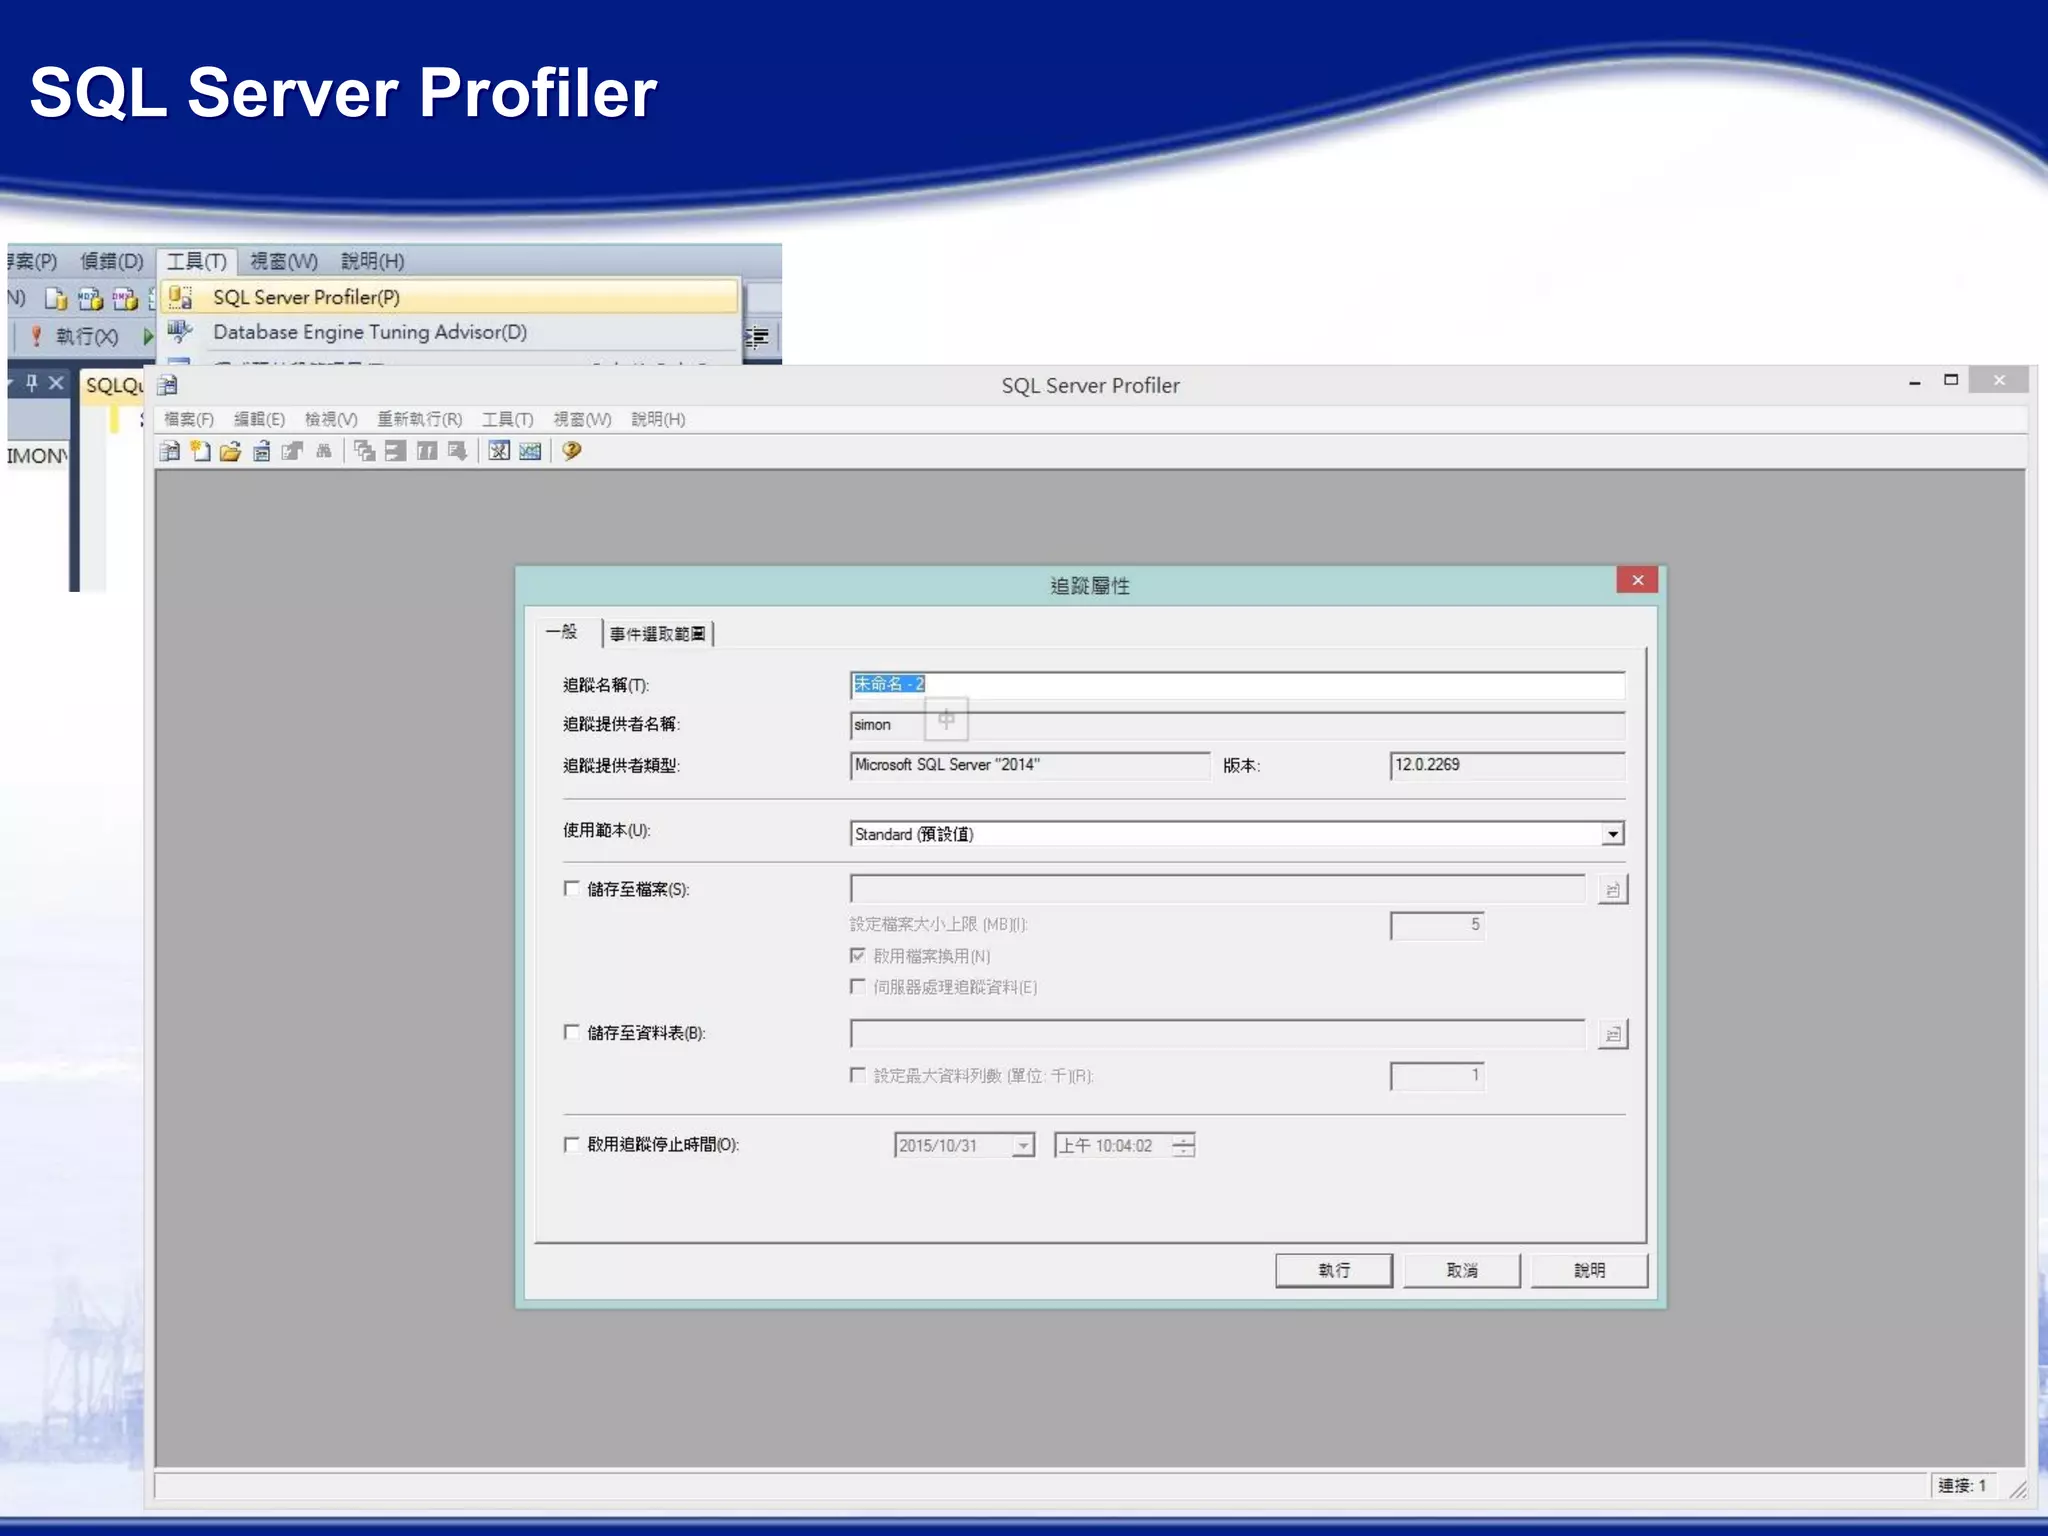Open the 2015/10/31 stop date dropdown
This screenshot has width=2048, height=1536.
click(1023, 1146)
